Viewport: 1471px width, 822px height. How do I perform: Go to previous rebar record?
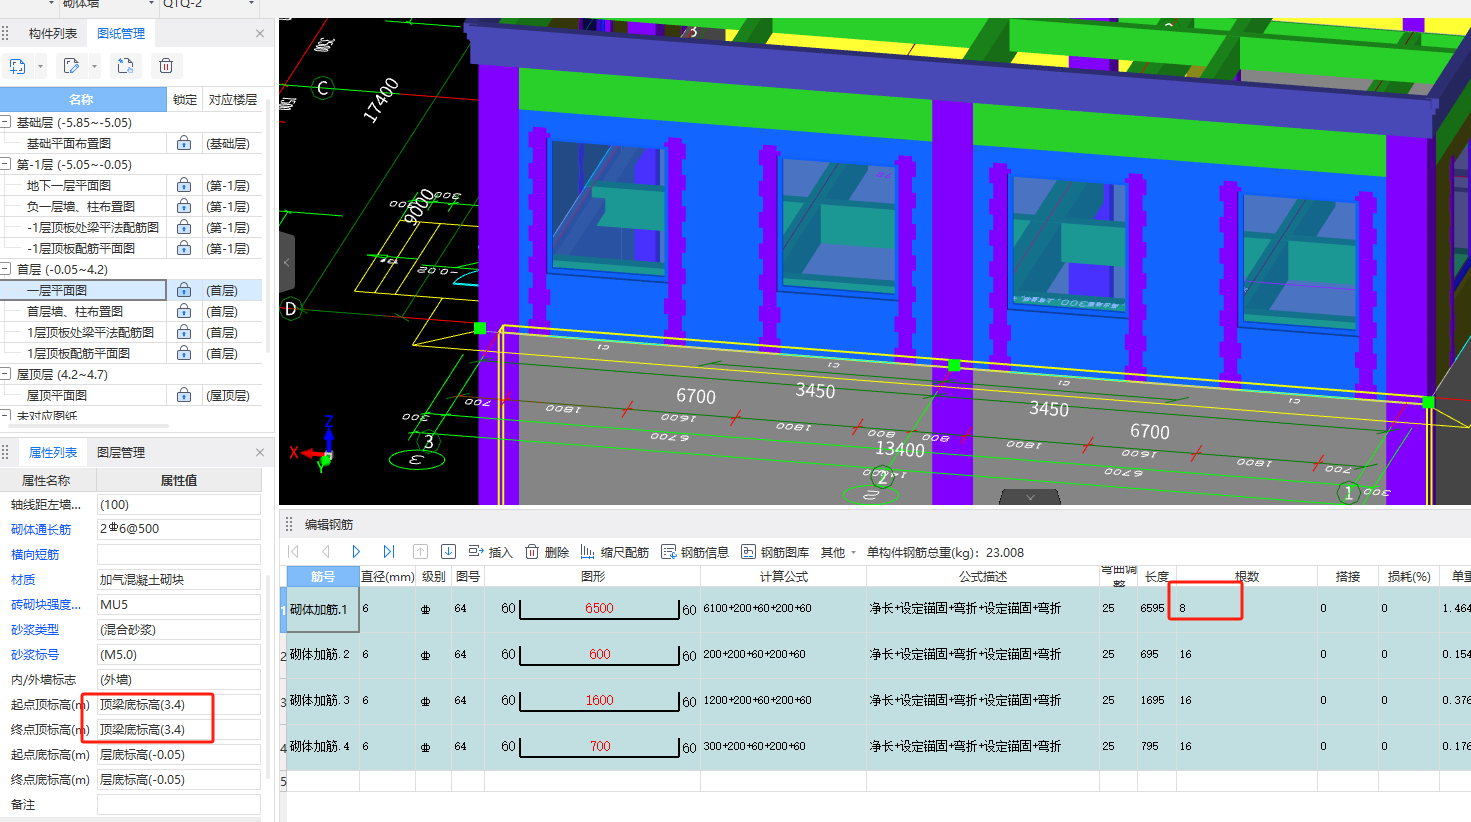326,552
